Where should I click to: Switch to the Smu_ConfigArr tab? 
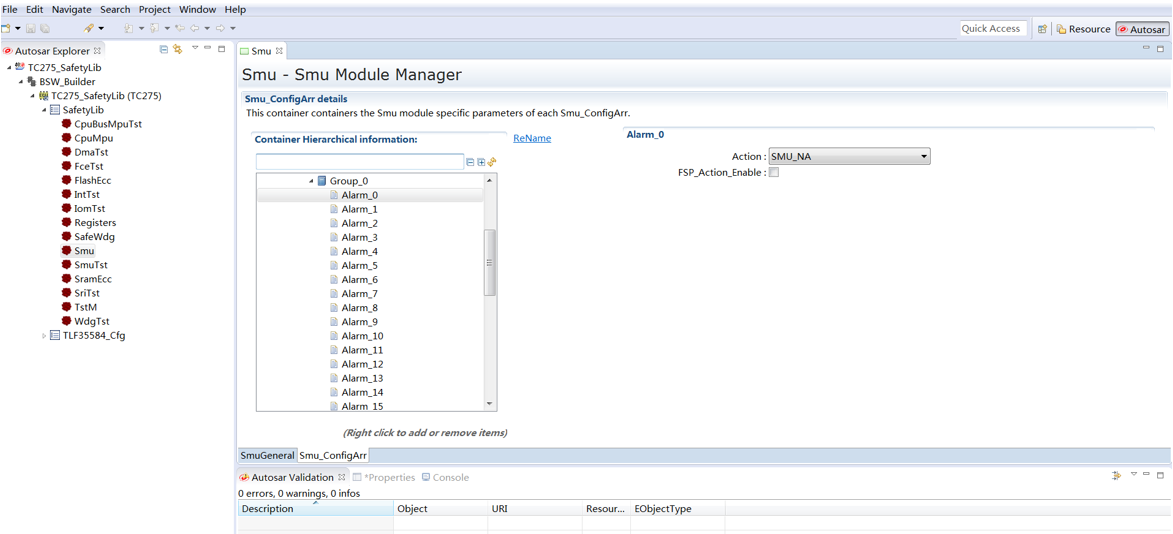coord(333,455)
